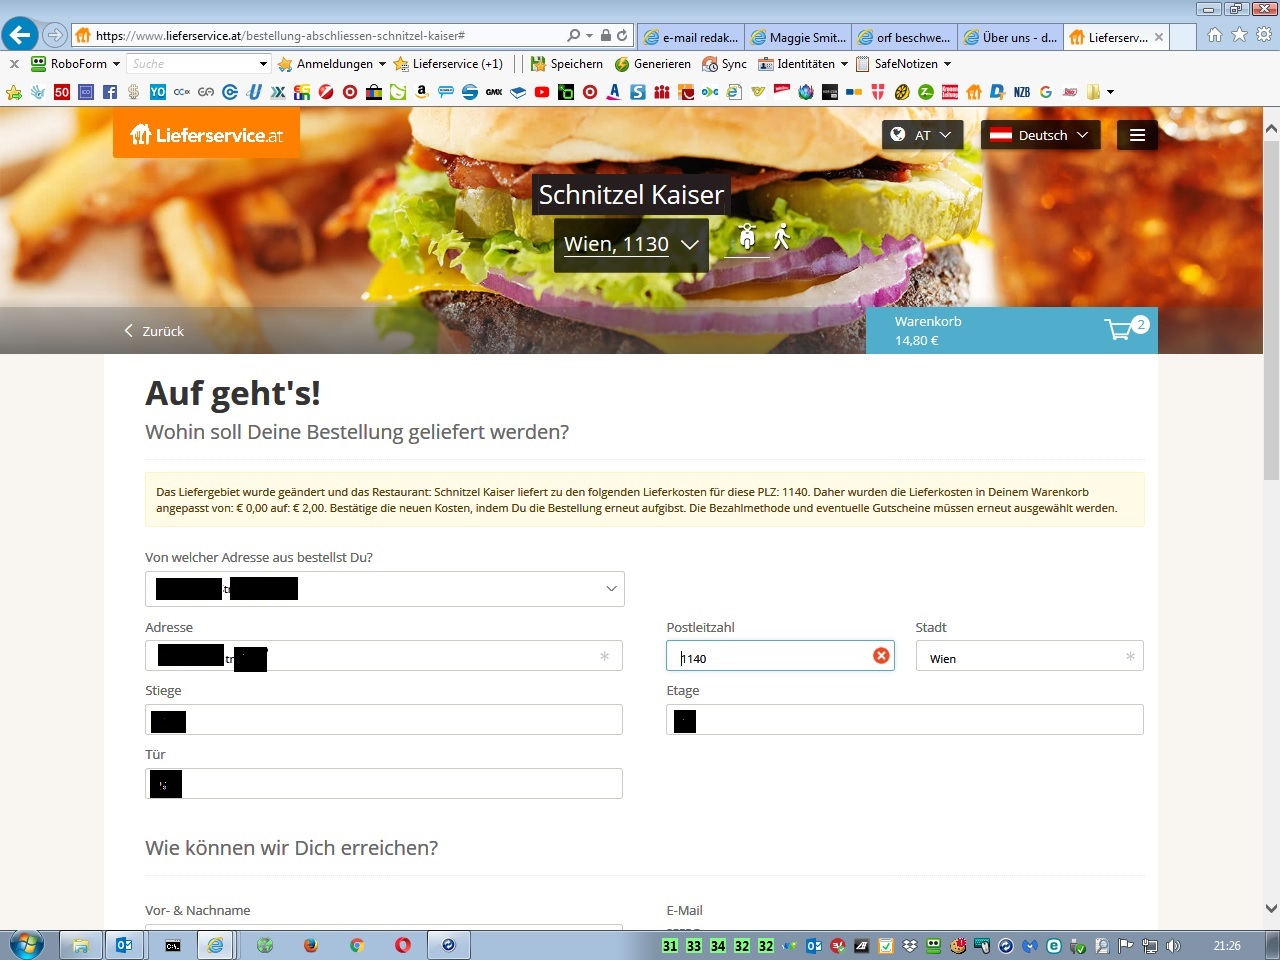
Task: Open the AT country dropdown
Action: coord(922,135)
